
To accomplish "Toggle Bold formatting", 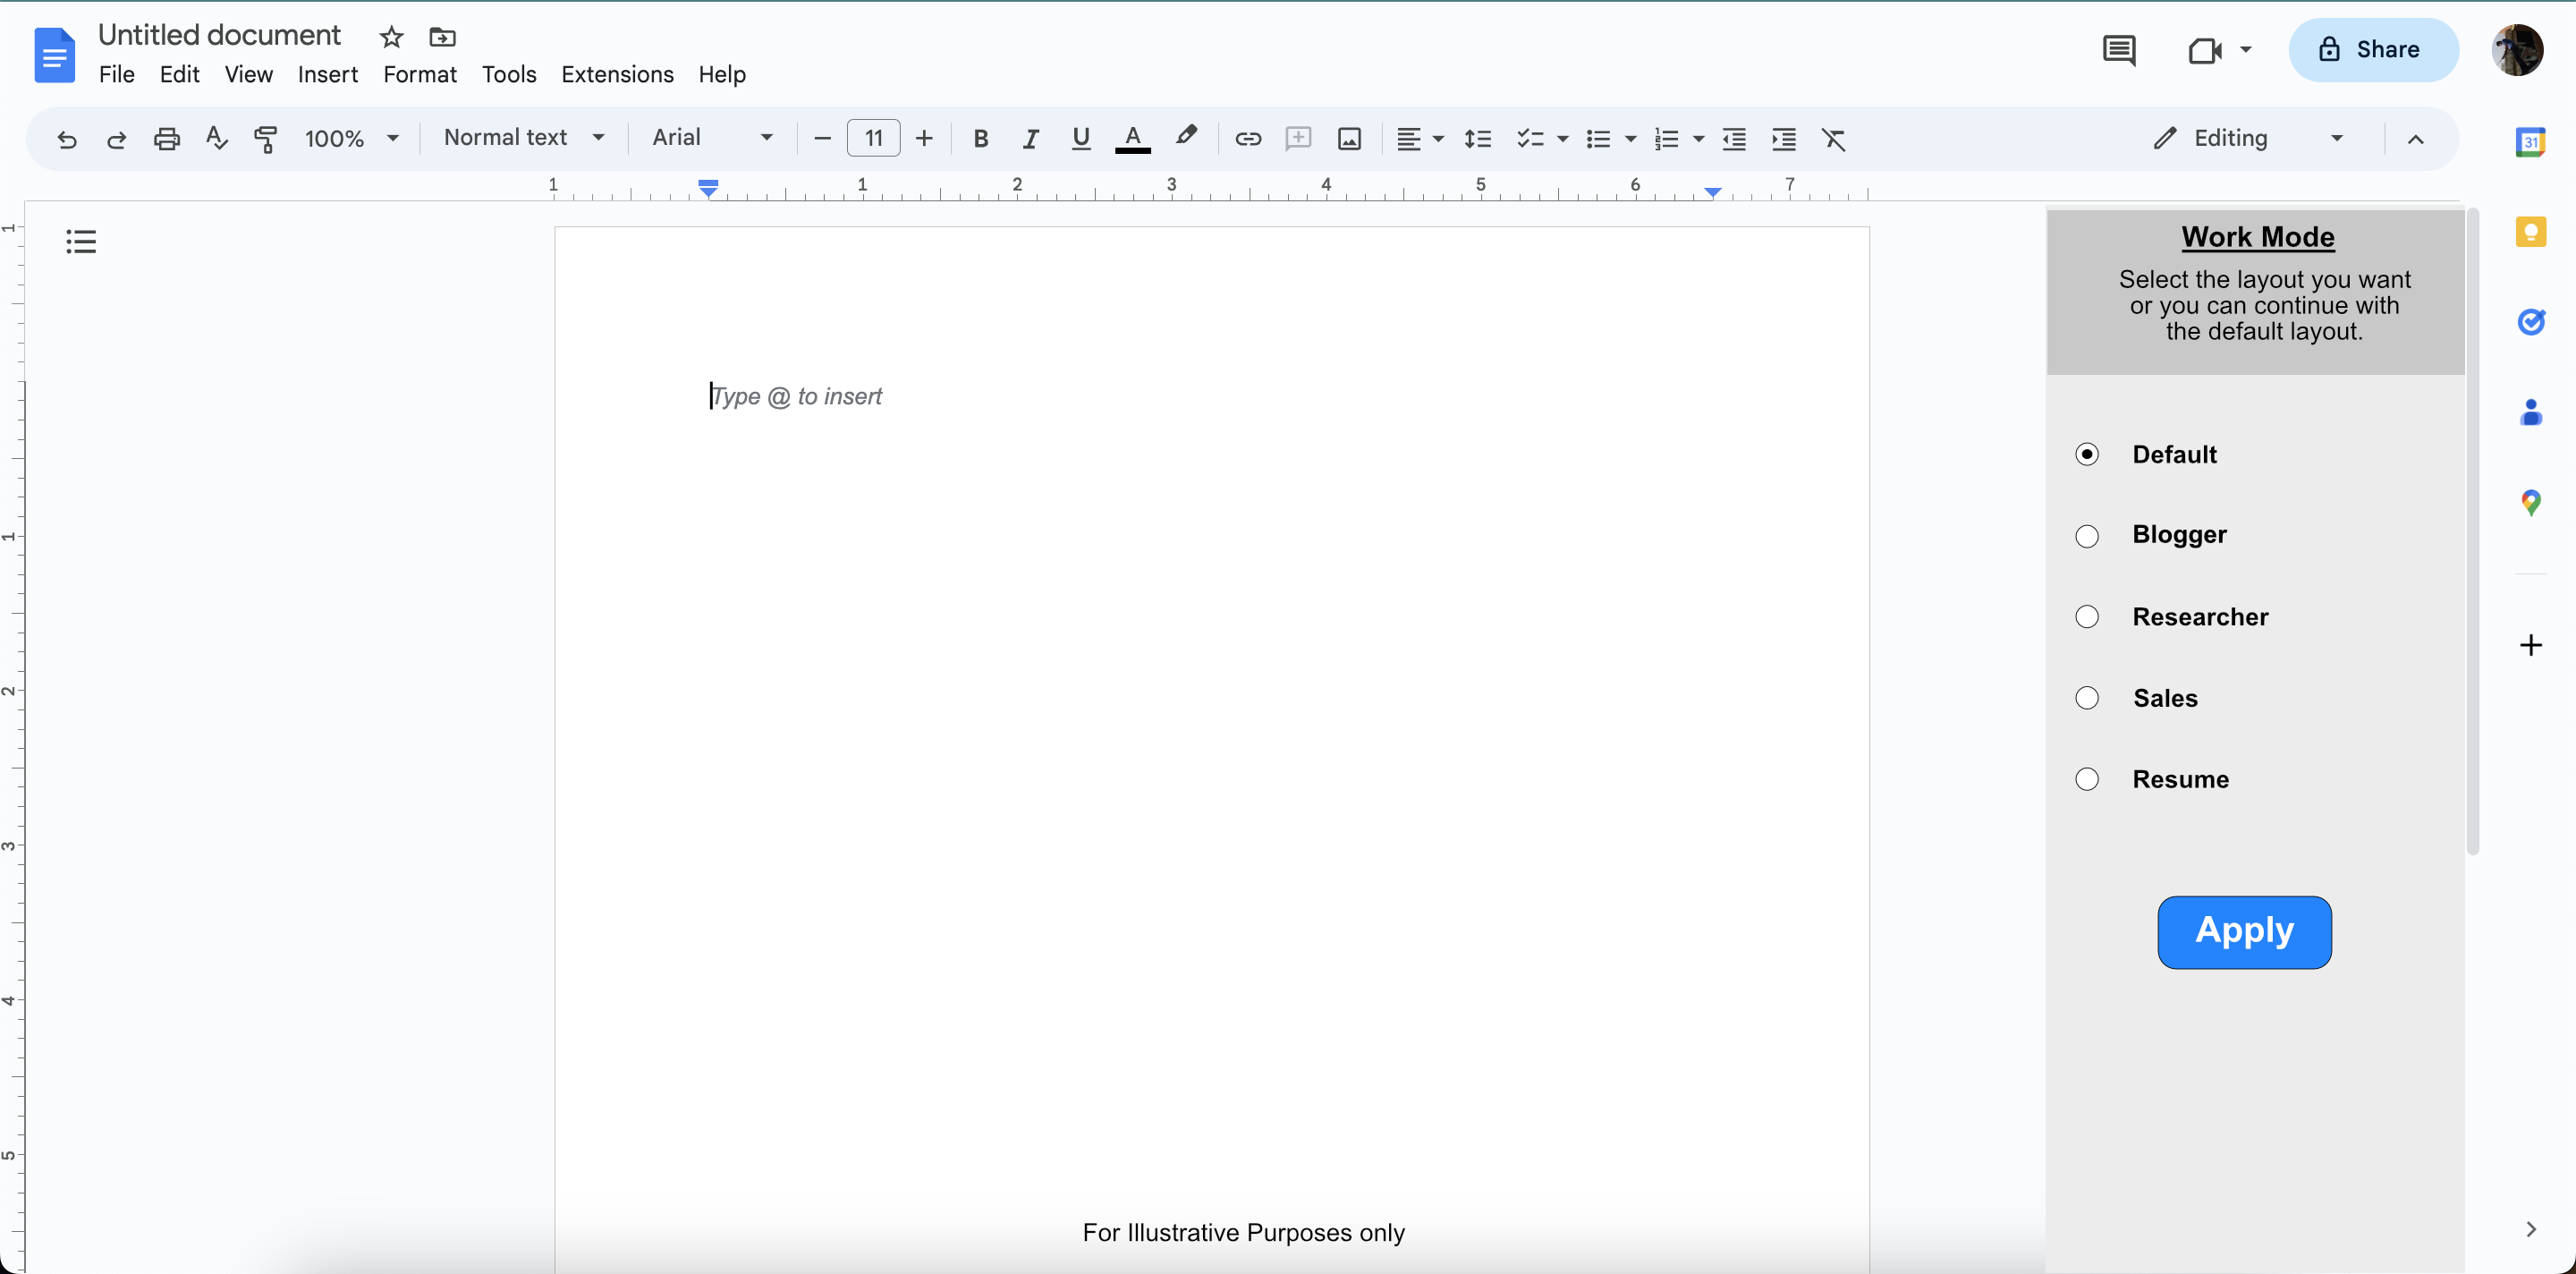I will click(x=981, y=139).
